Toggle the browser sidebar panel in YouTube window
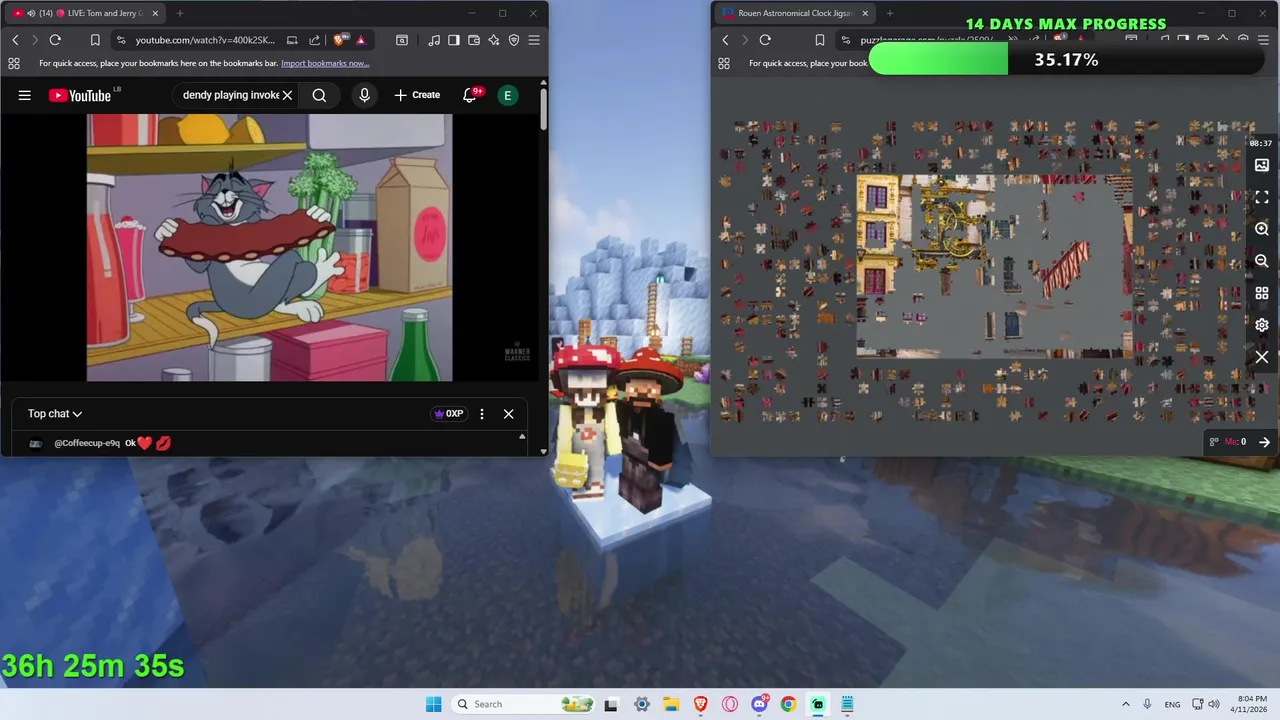 (454, 40)
